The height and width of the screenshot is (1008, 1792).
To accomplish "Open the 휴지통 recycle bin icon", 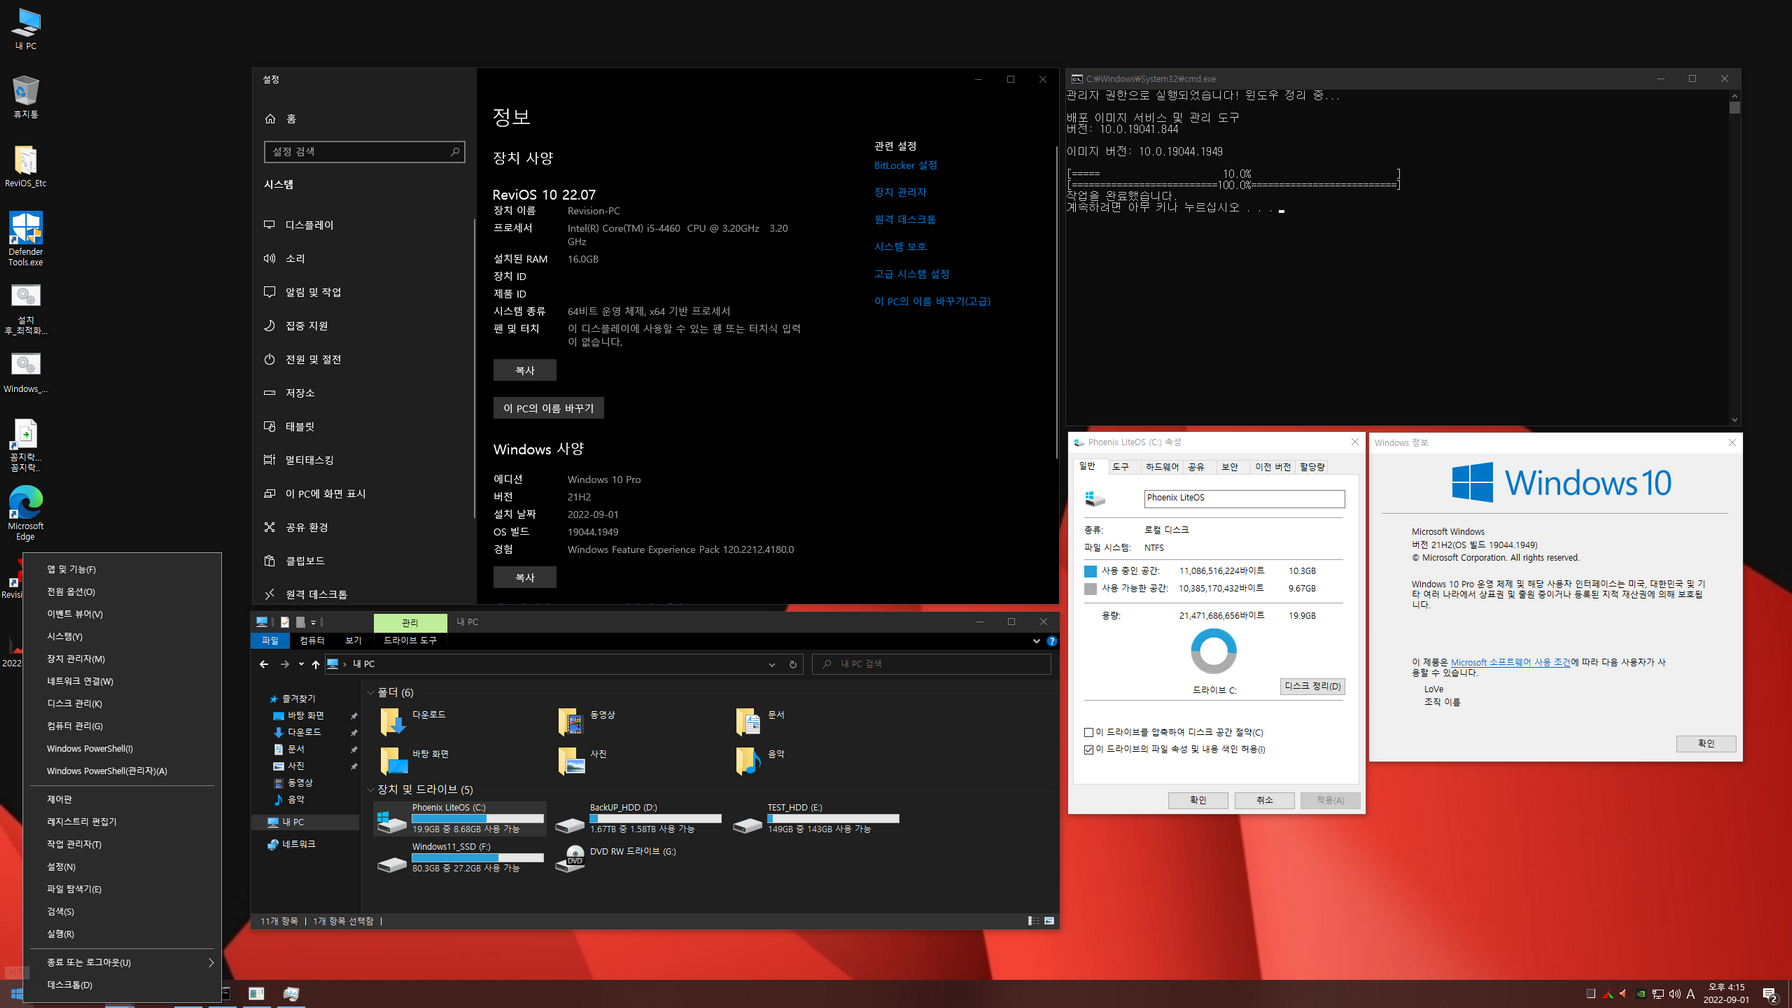I will [25, 97].
